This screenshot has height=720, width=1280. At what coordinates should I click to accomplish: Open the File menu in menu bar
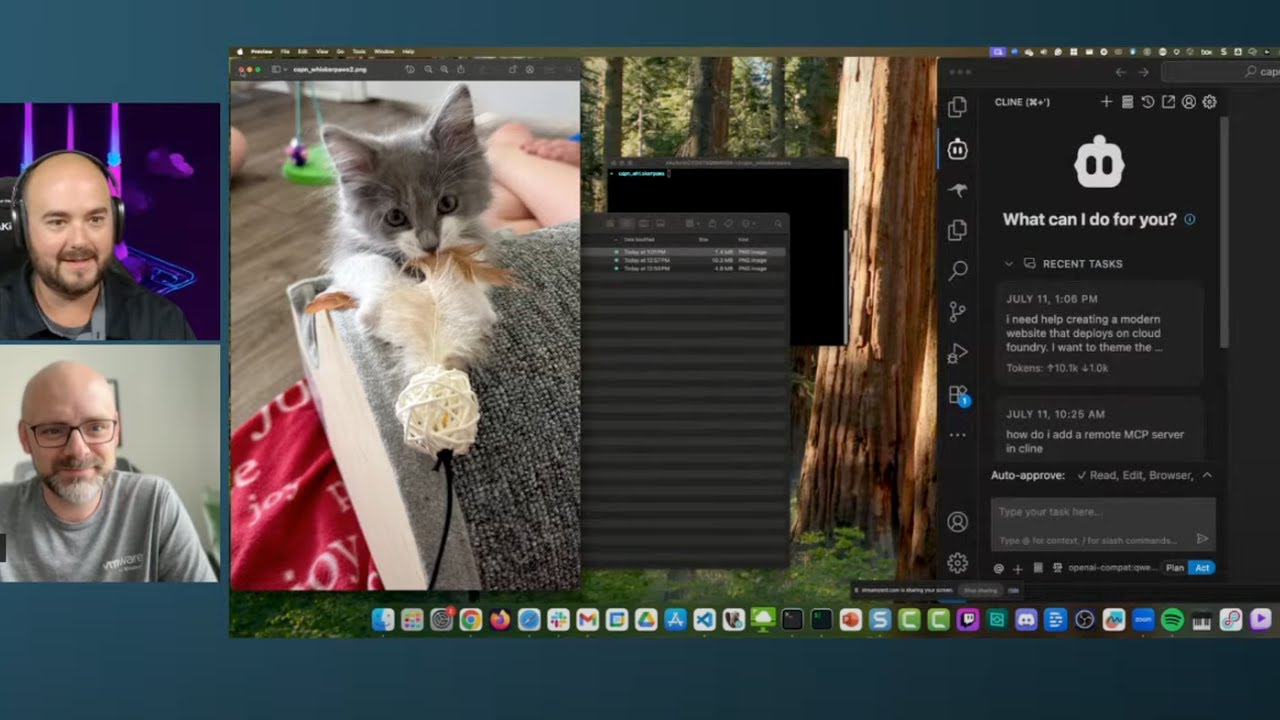[x=285, y=51]
